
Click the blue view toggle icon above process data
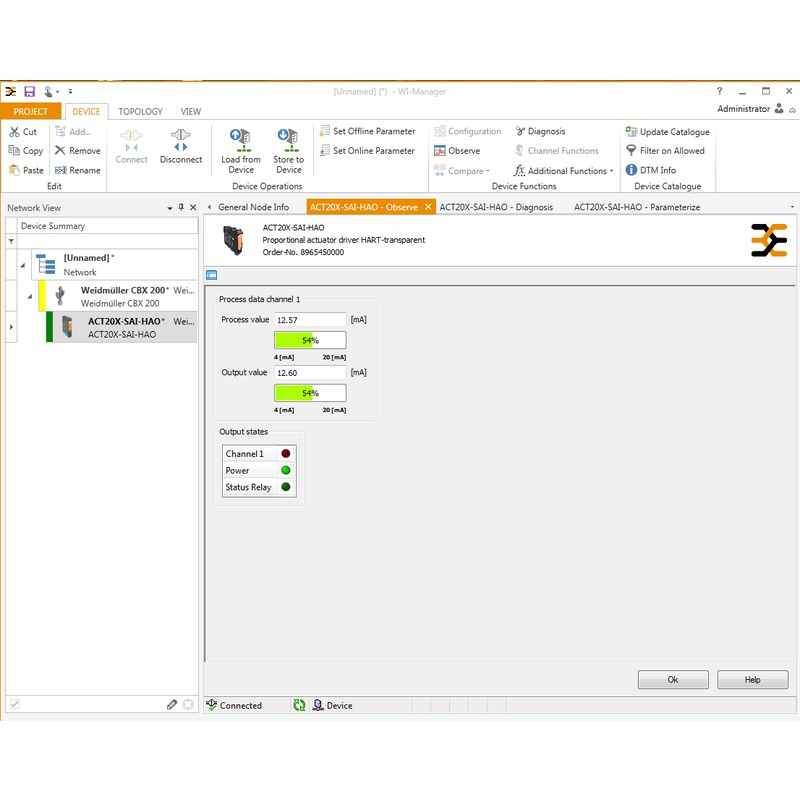(212, 276)
